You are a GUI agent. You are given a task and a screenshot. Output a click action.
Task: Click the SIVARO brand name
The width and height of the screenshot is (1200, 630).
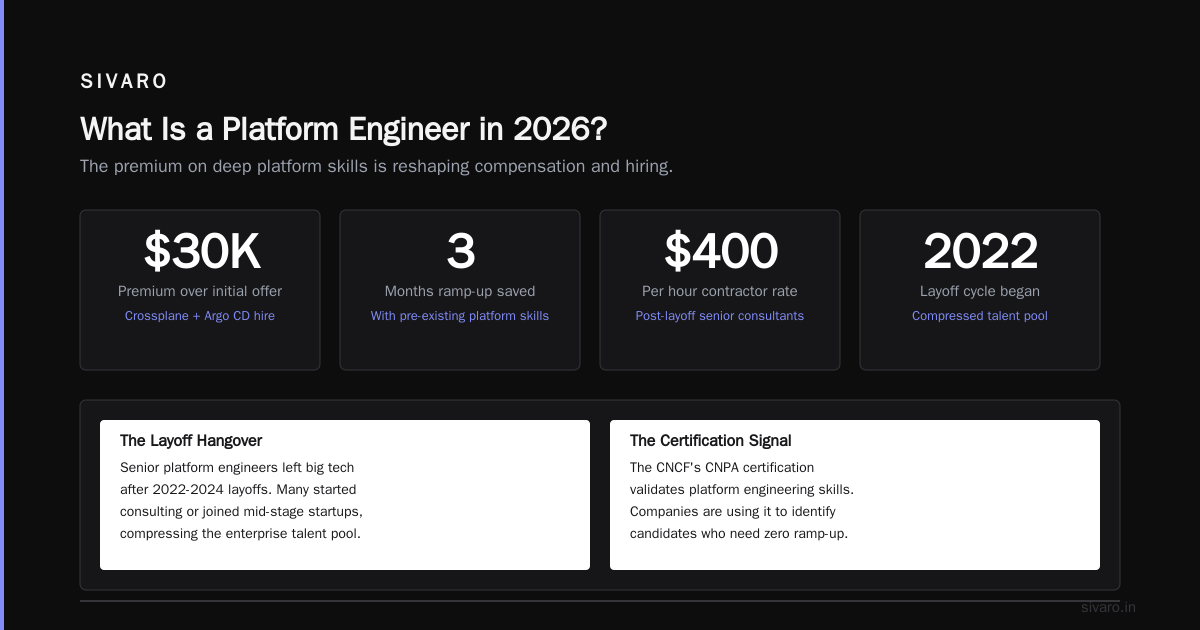pyautogui.click(x=124, y=82)
